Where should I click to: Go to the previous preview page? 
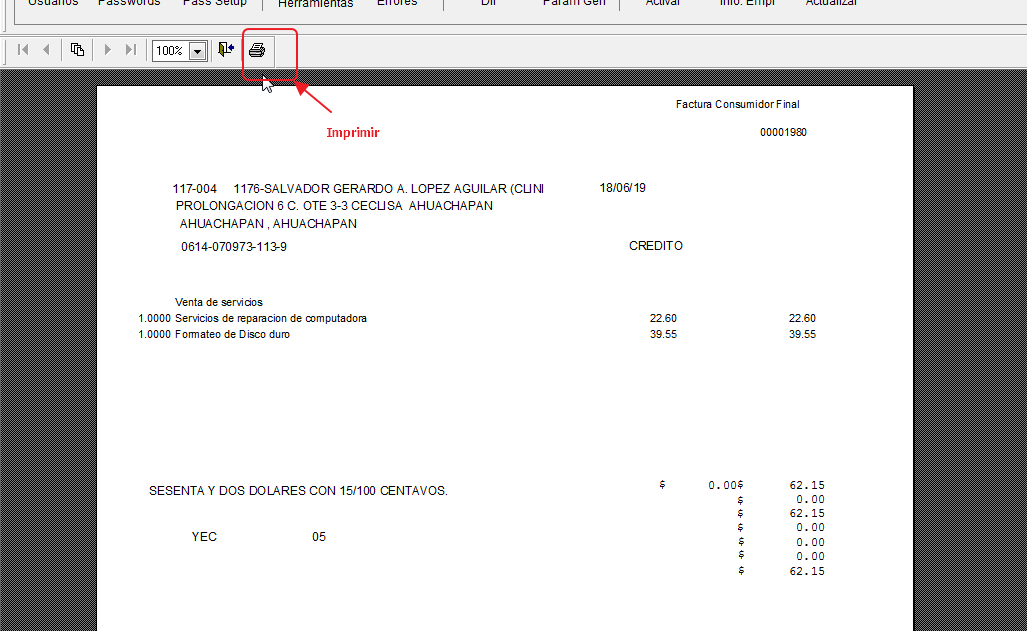[x=46, y=50]
